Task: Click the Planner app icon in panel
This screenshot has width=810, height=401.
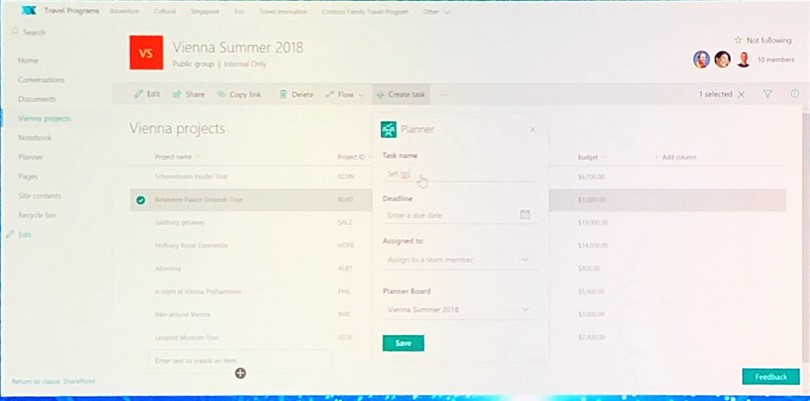Action: click(x=388, y=130)
